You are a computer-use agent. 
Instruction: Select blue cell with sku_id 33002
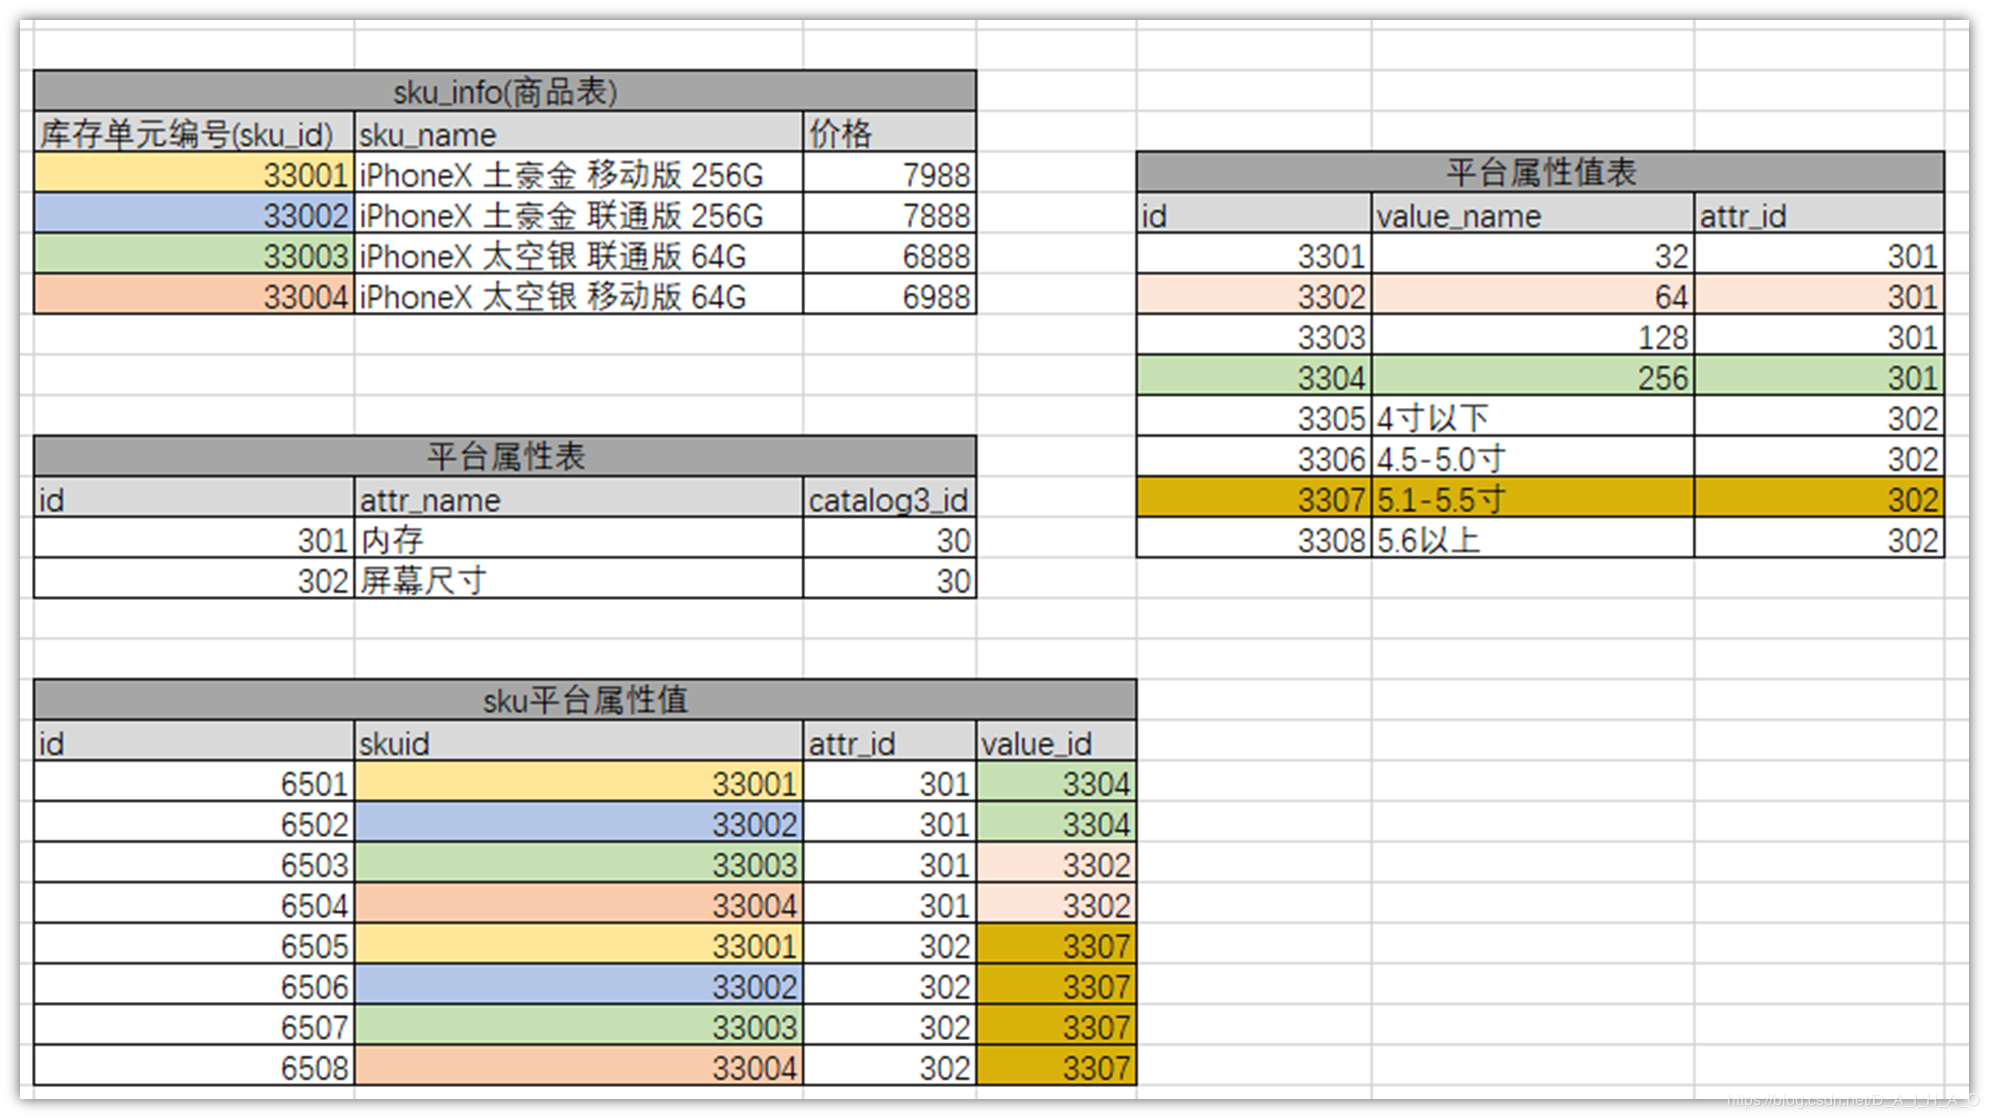pyautogui.click(x=194, y=215)
